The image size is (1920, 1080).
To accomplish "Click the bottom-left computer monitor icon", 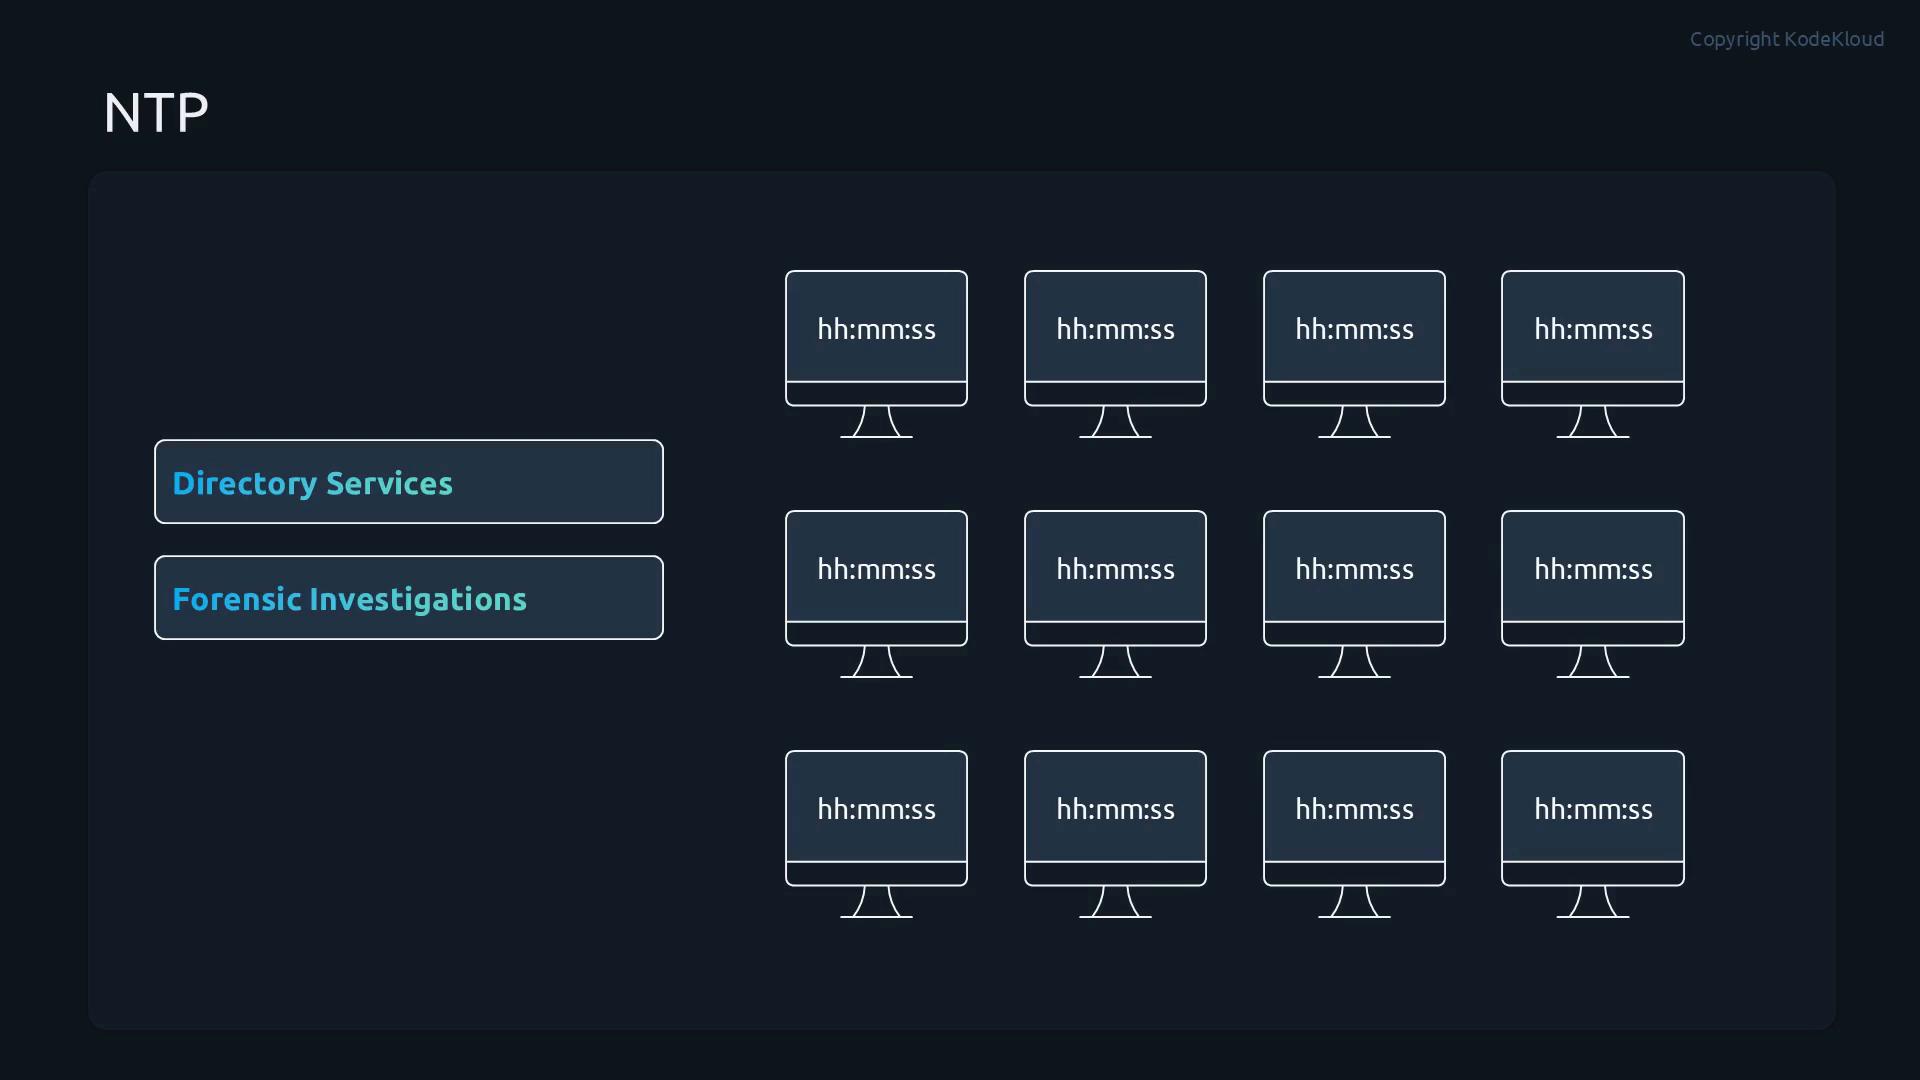I will pos(876,833).
